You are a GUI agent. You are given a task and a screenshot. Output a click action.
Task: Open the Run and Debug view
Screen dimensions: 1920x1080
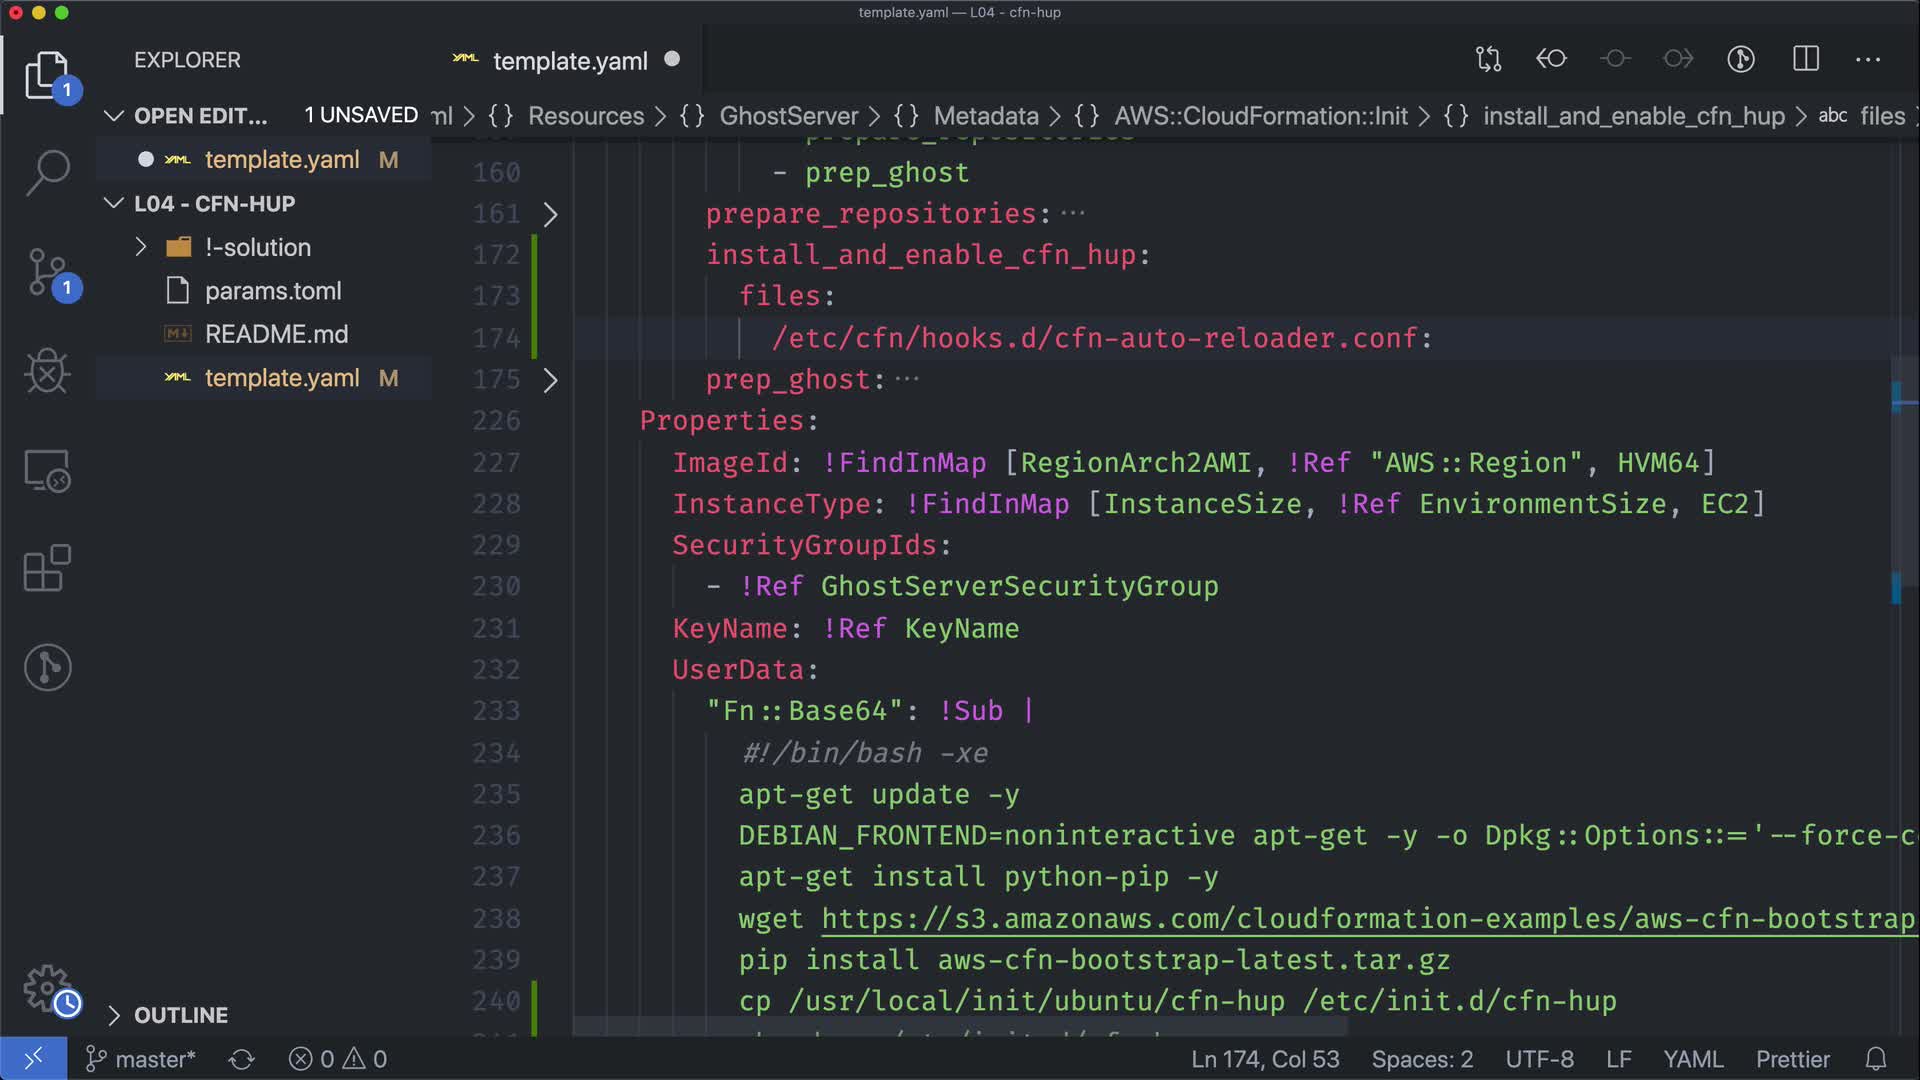pyautogui.click(x=47, y=372)
